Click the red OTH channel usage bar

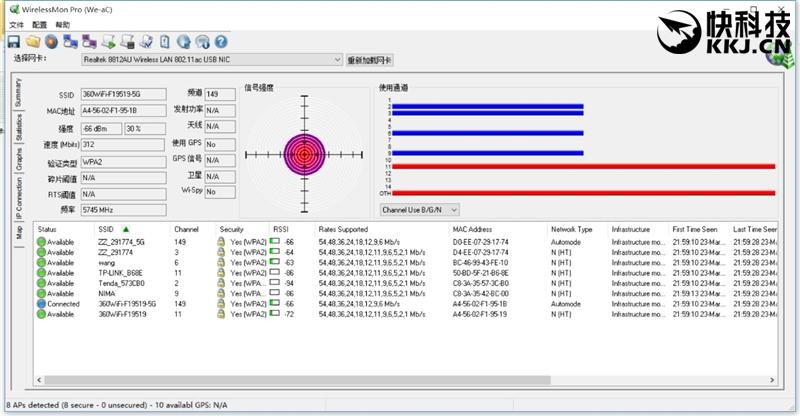coord(583,193)
